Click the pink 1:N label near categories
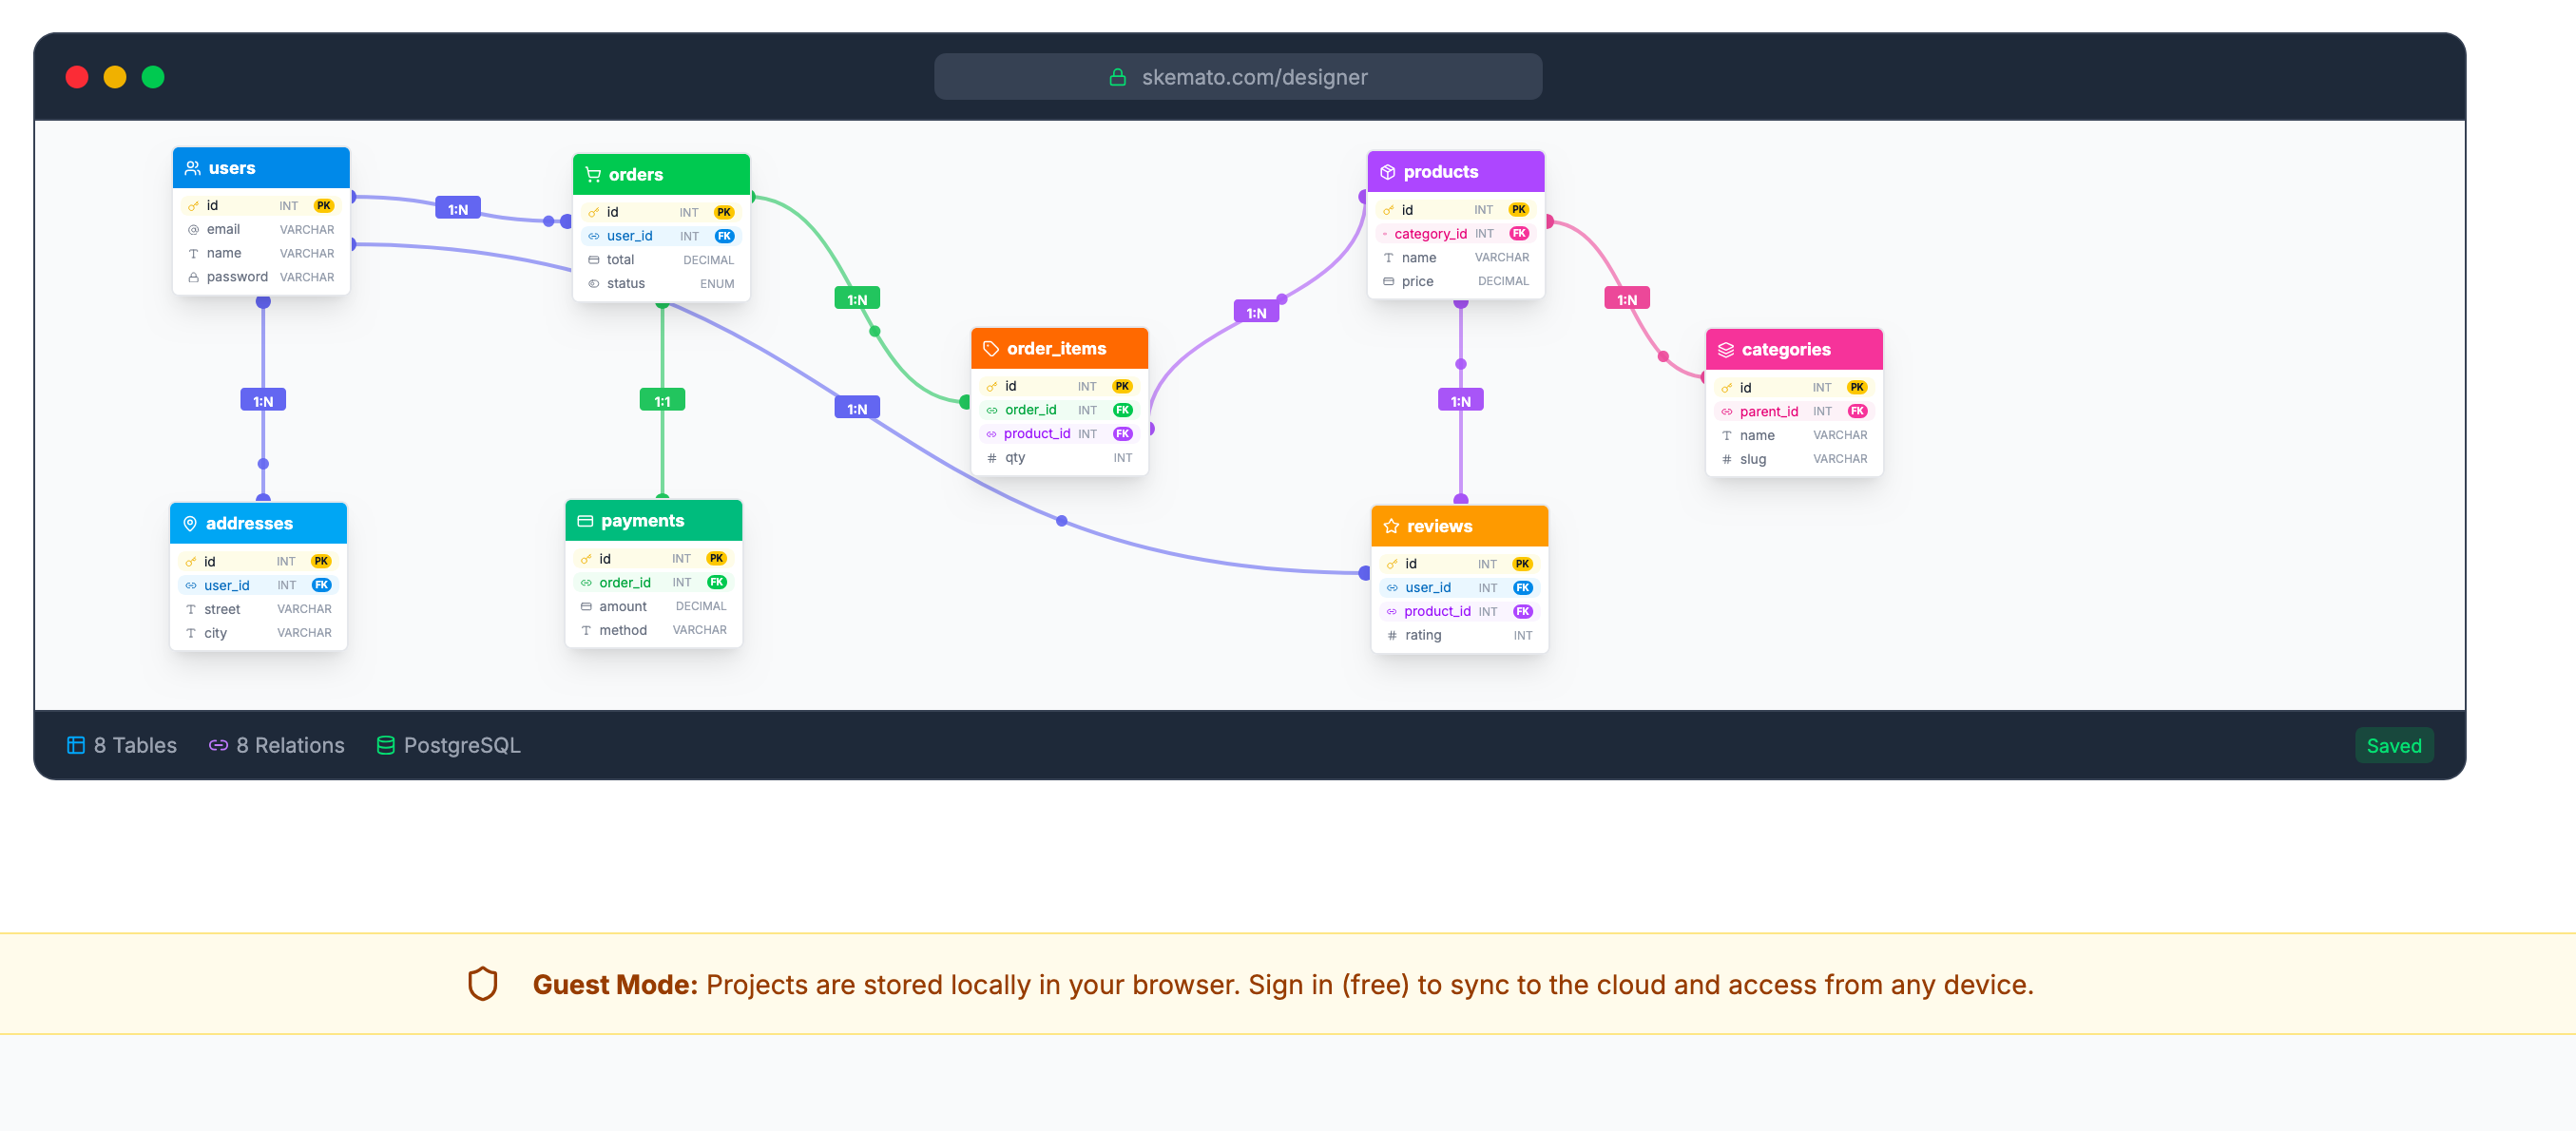 [x=1626, y=299]
